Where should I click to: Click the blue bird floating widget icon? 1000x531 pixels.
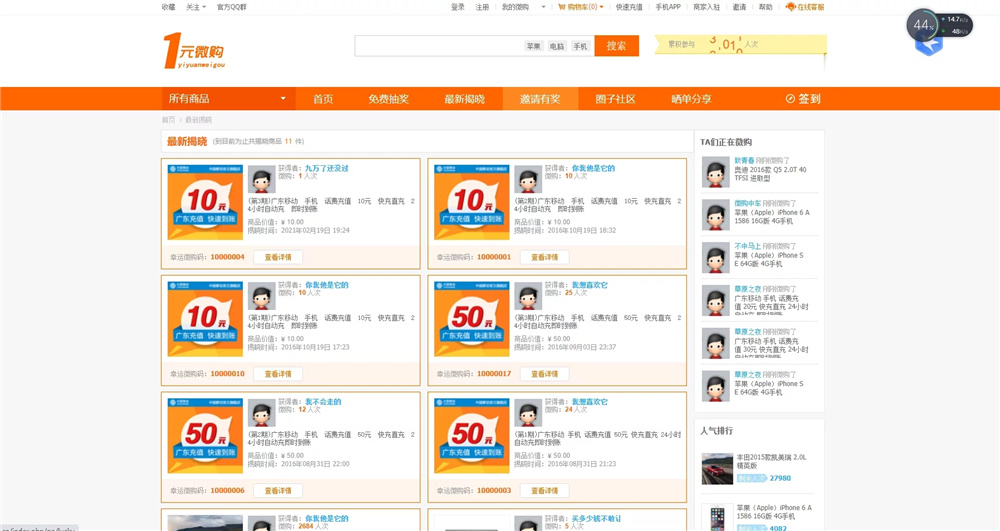click(929, 45)
